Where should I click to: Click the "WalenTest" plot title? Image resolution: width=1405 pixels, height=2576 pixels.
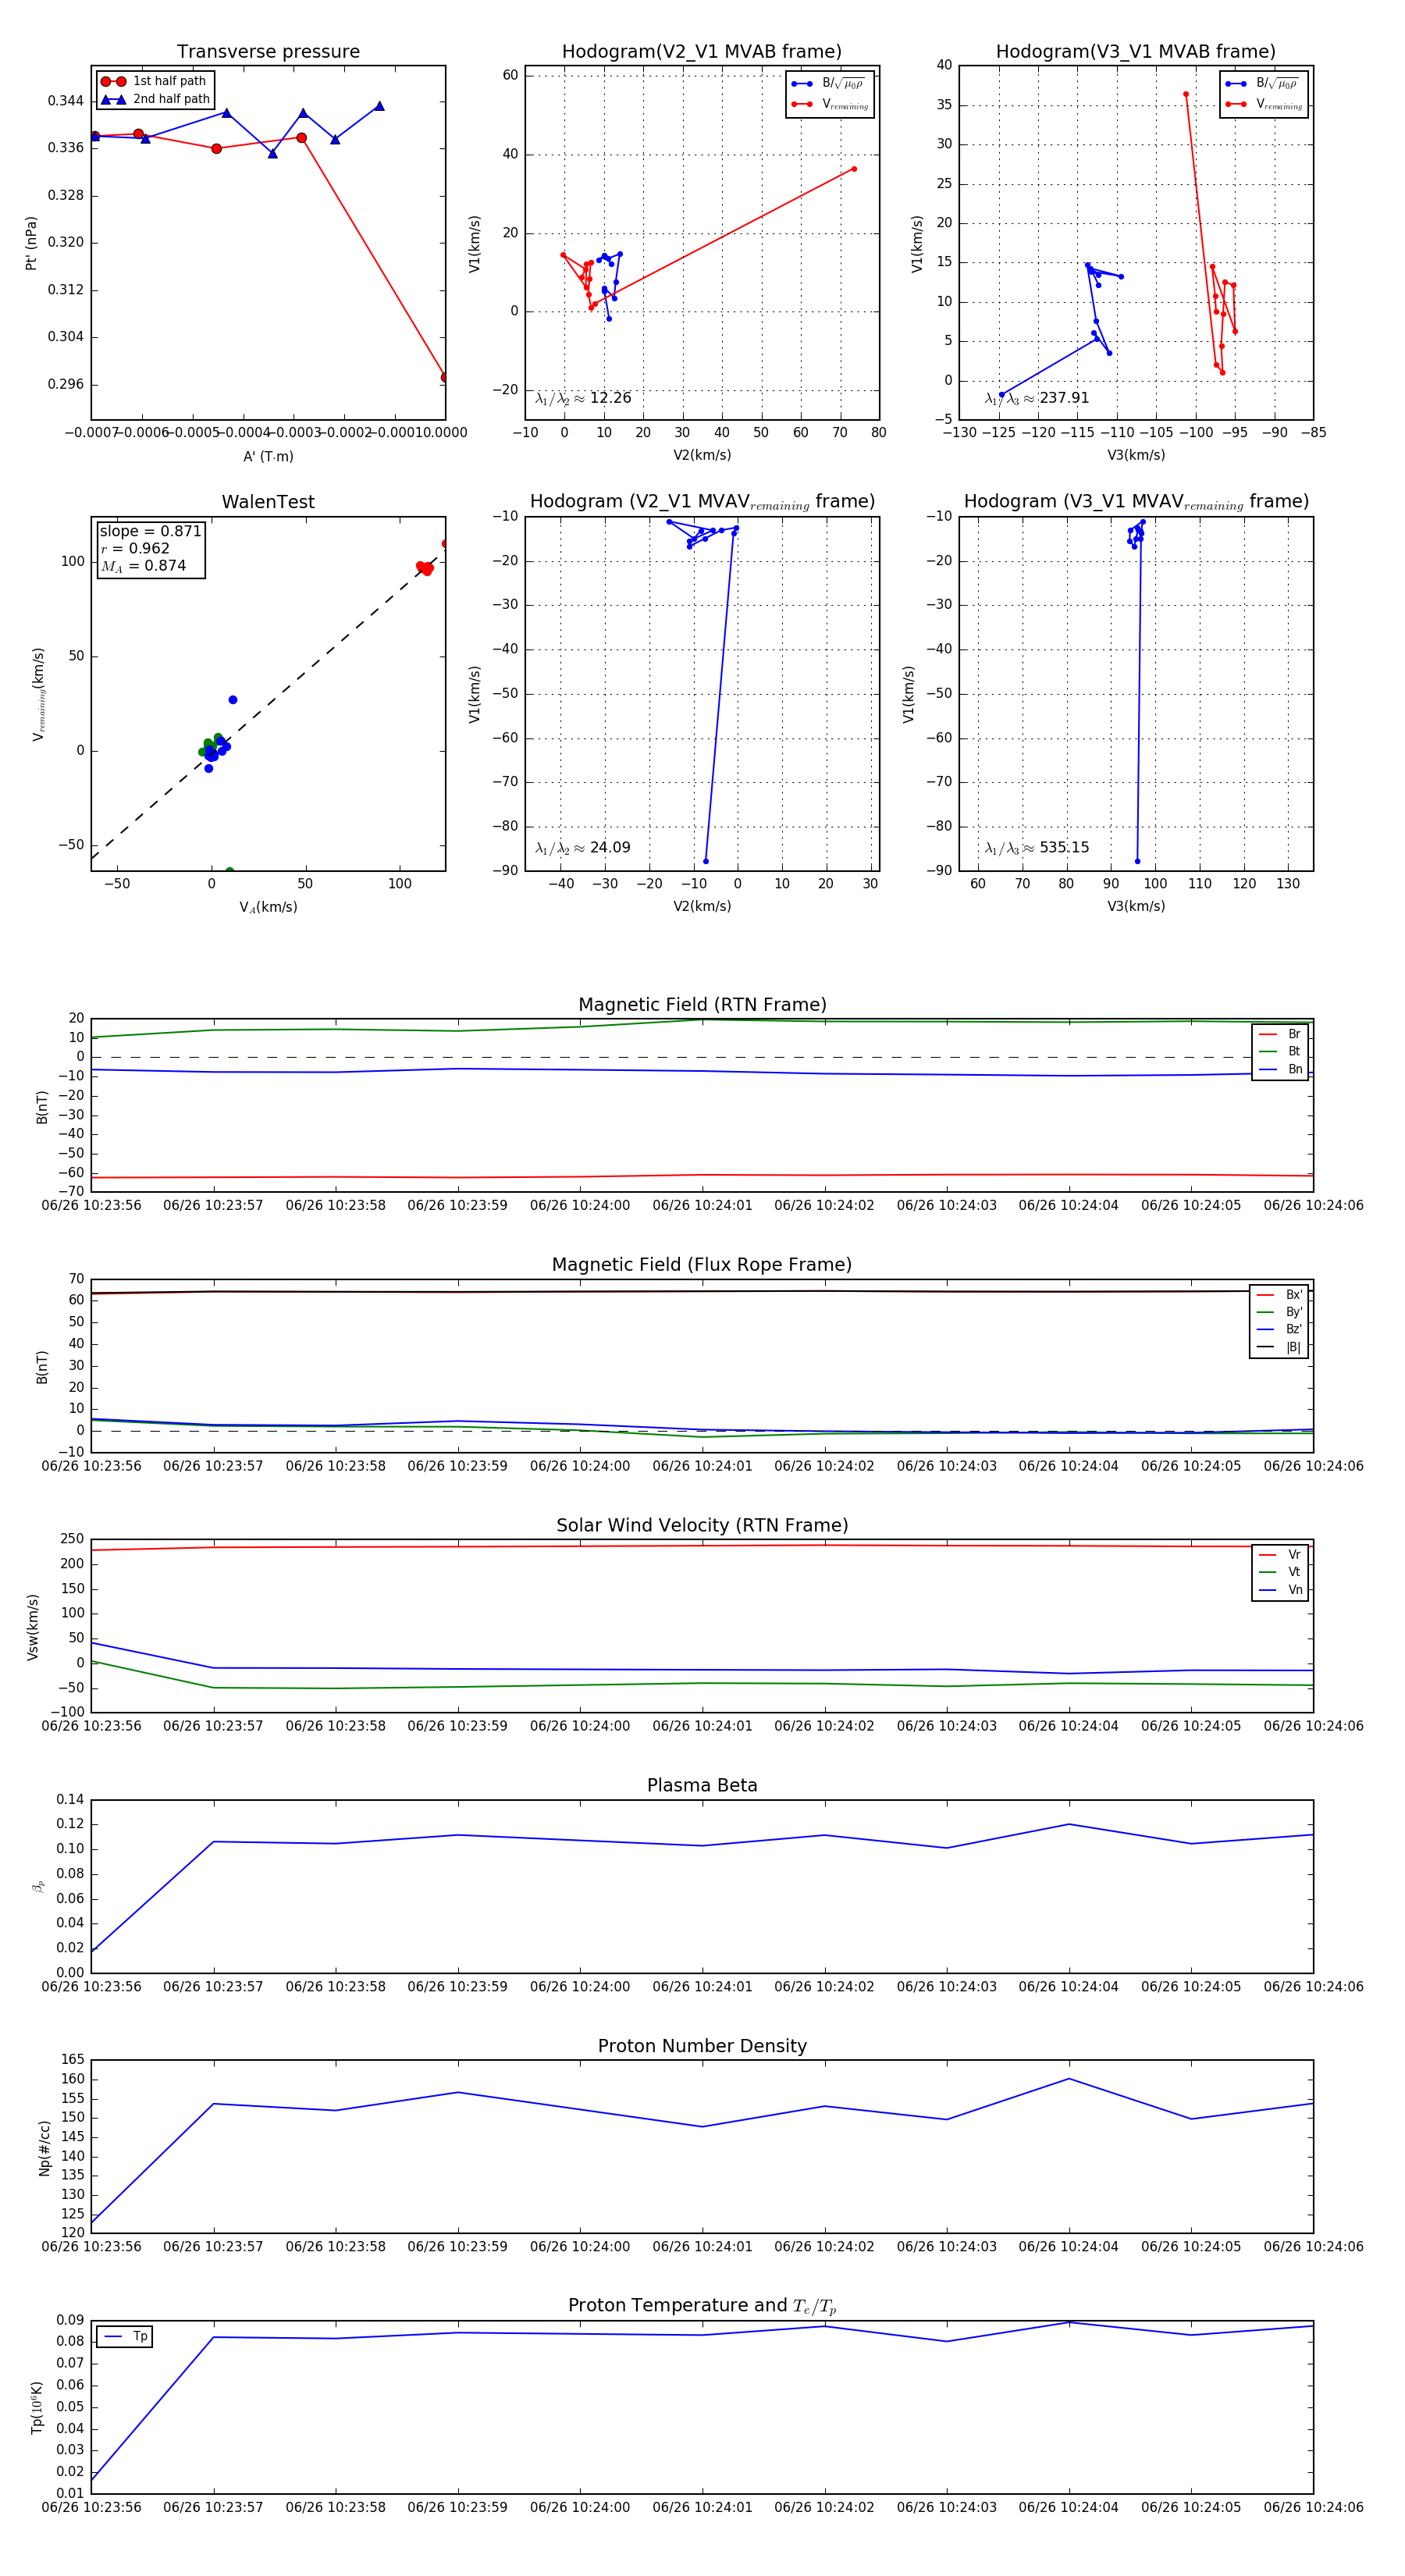[268, 502]
